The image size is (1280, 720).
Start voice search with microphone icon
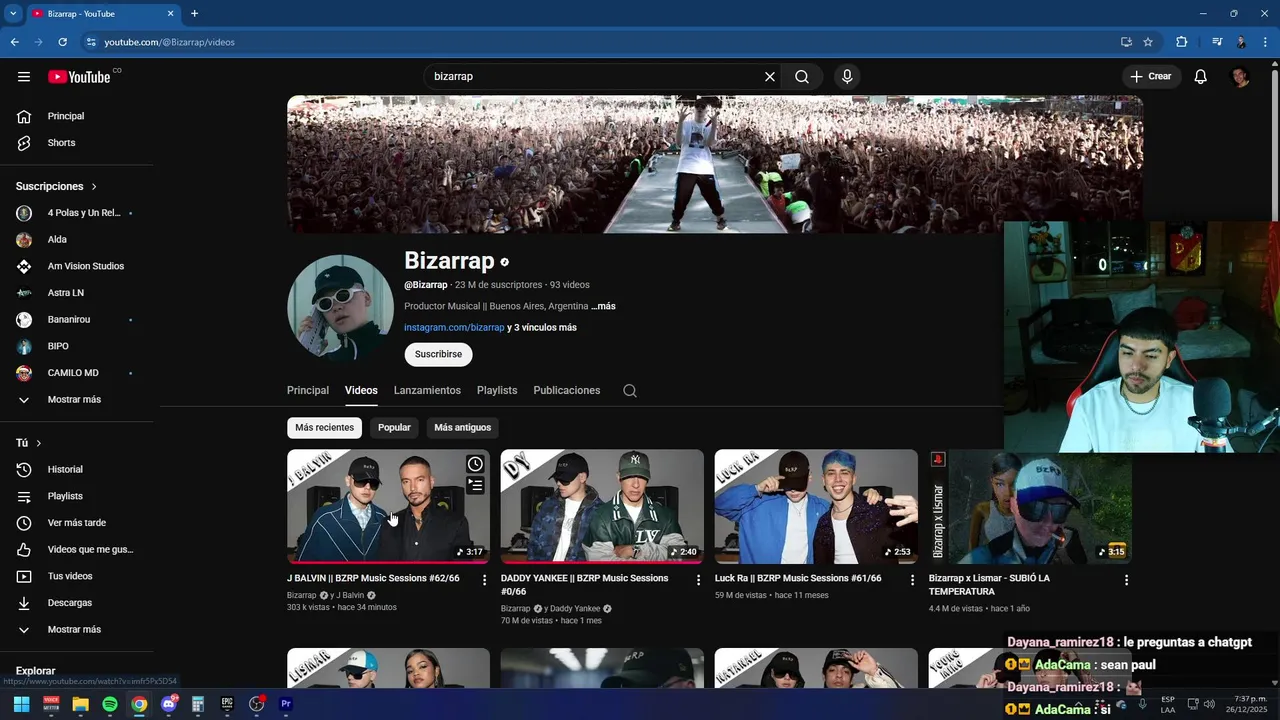coord(847,77)
